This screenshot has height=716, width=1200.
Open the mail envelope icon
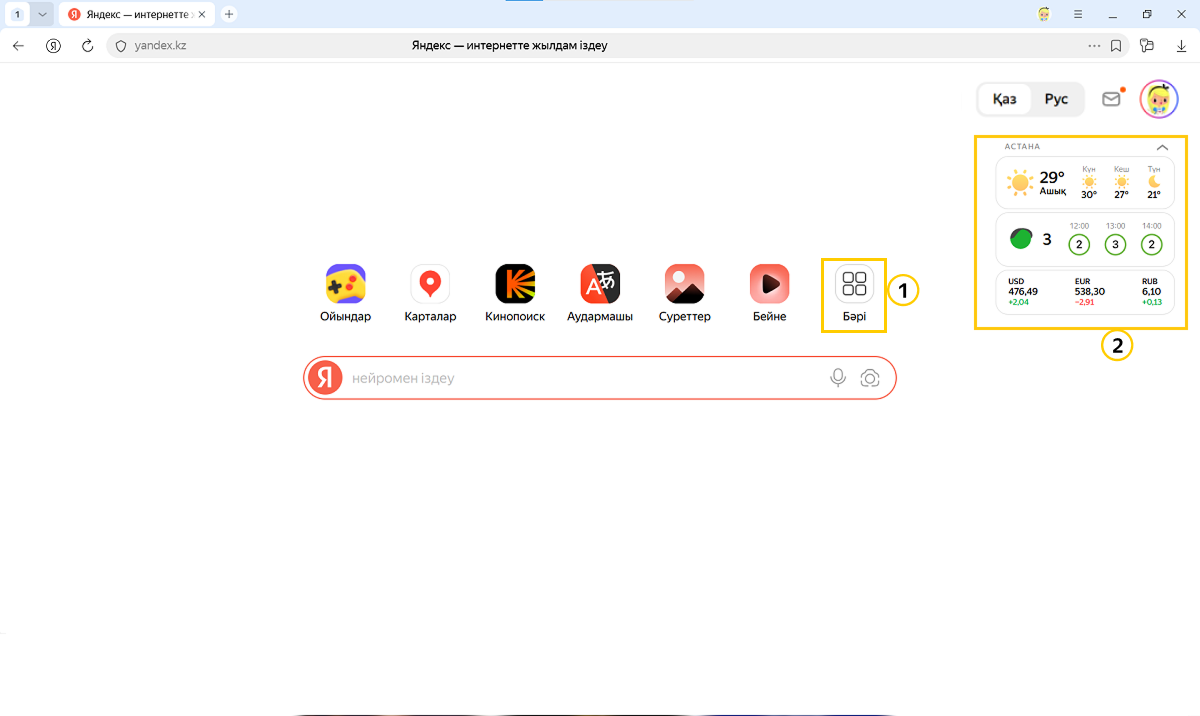tap(1111, 98)
